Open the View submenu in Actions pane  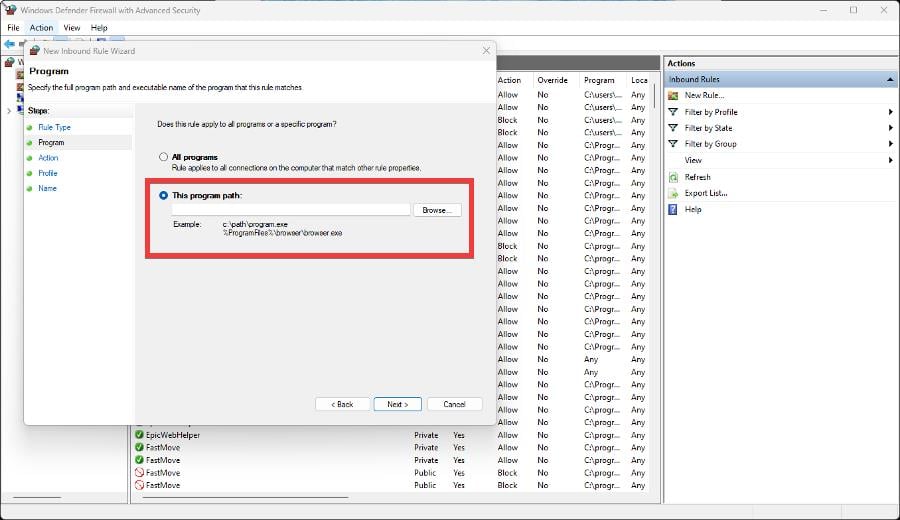[781, 160]
